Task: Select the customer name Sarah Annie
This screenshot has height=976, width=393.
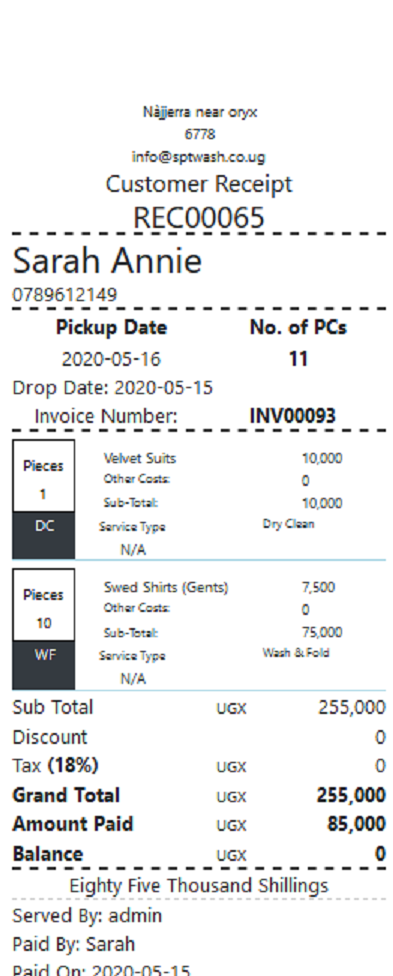Action: point(107,261)
